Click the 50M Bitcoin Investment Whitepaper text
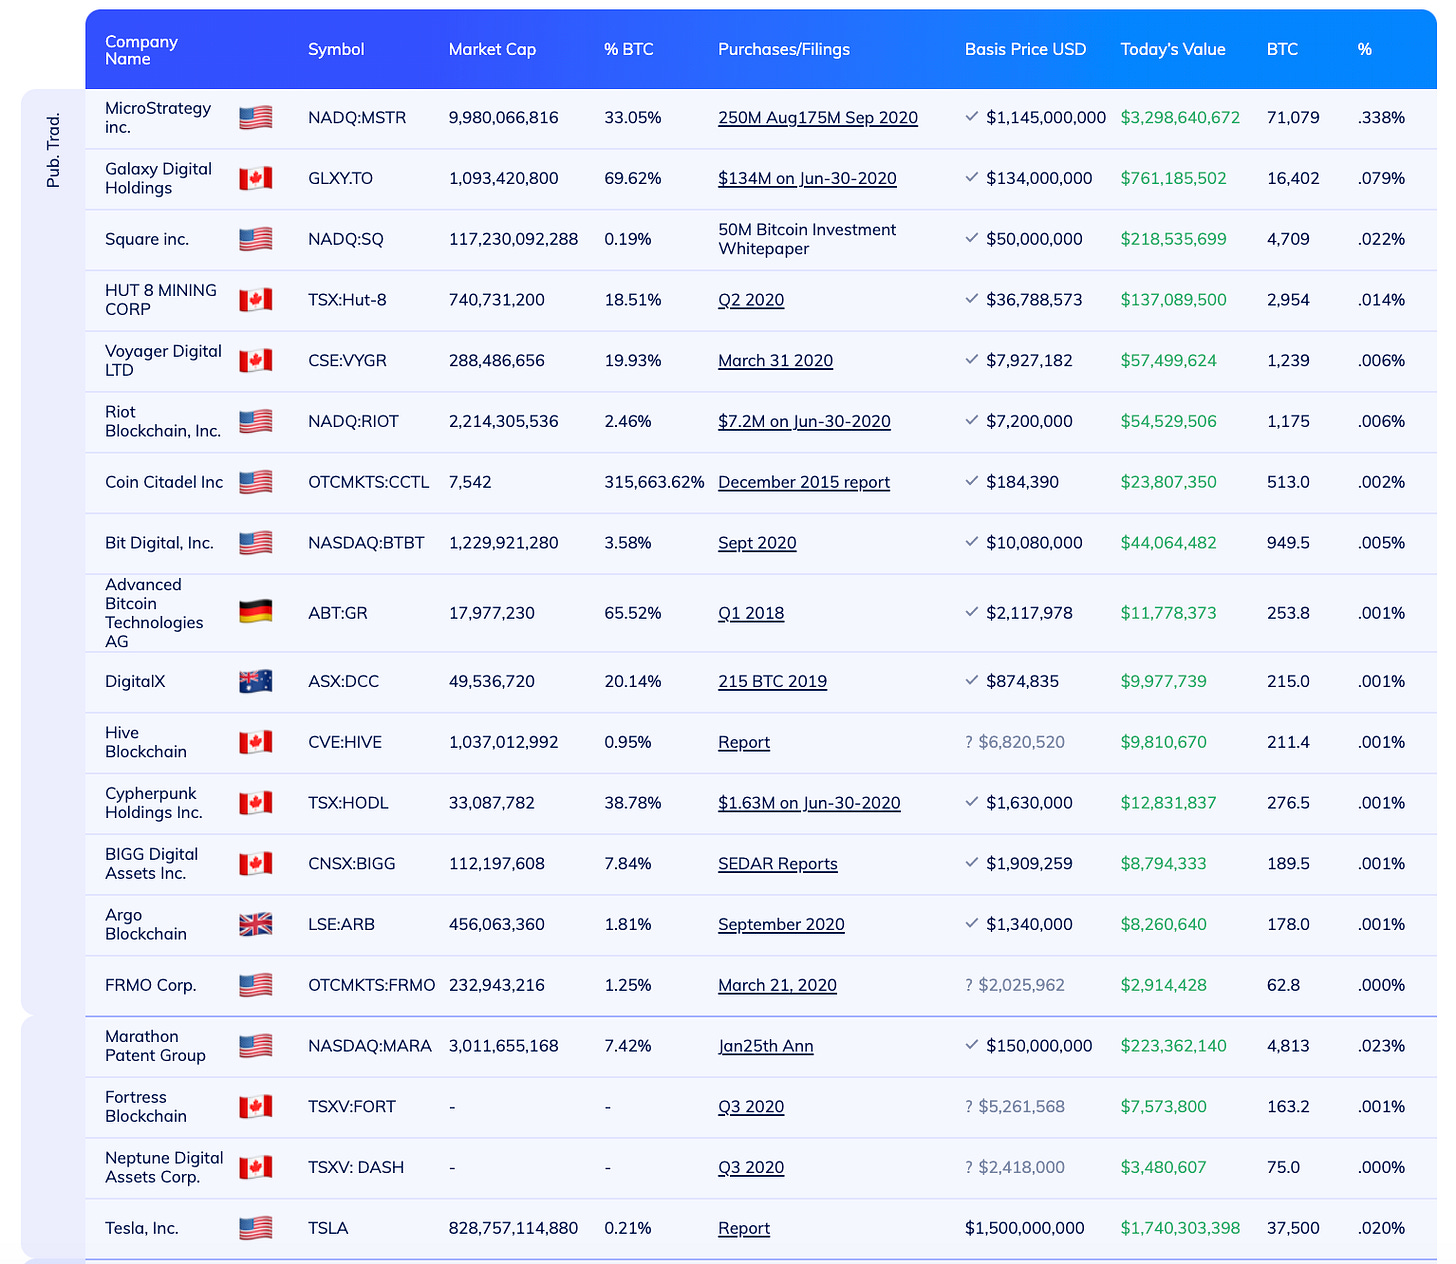1456x1264 pixels. tap(807, 240)
